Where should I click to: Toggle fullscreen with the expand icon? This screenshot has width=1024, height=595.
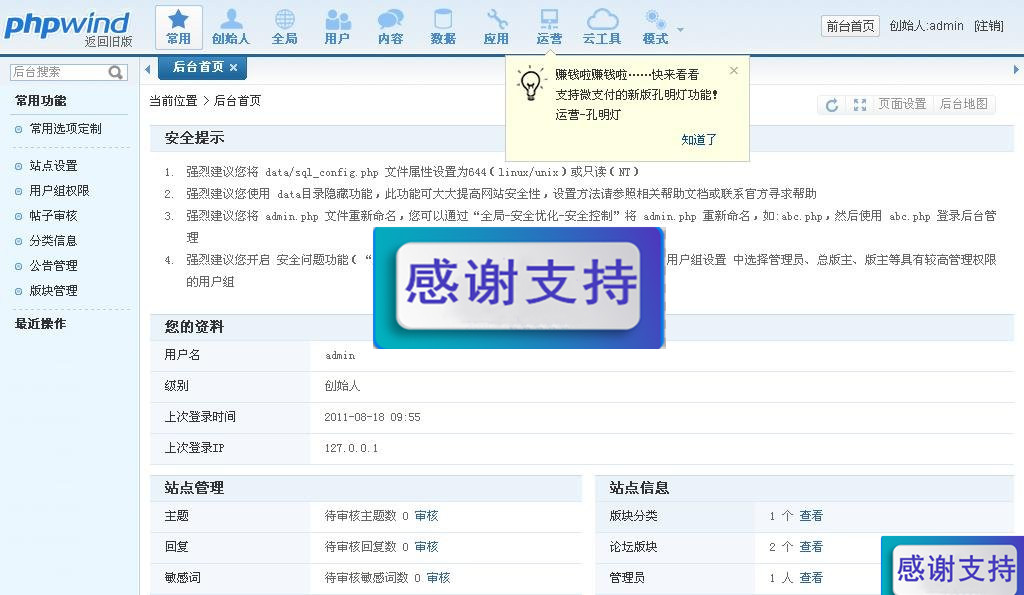[x=860, y=105]
